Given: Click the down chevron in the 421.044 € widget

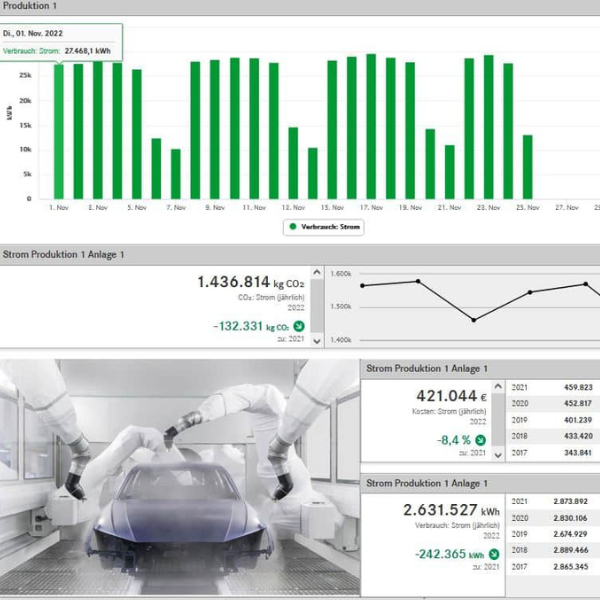Looking at the screenshot, I should tap(498, 454).
